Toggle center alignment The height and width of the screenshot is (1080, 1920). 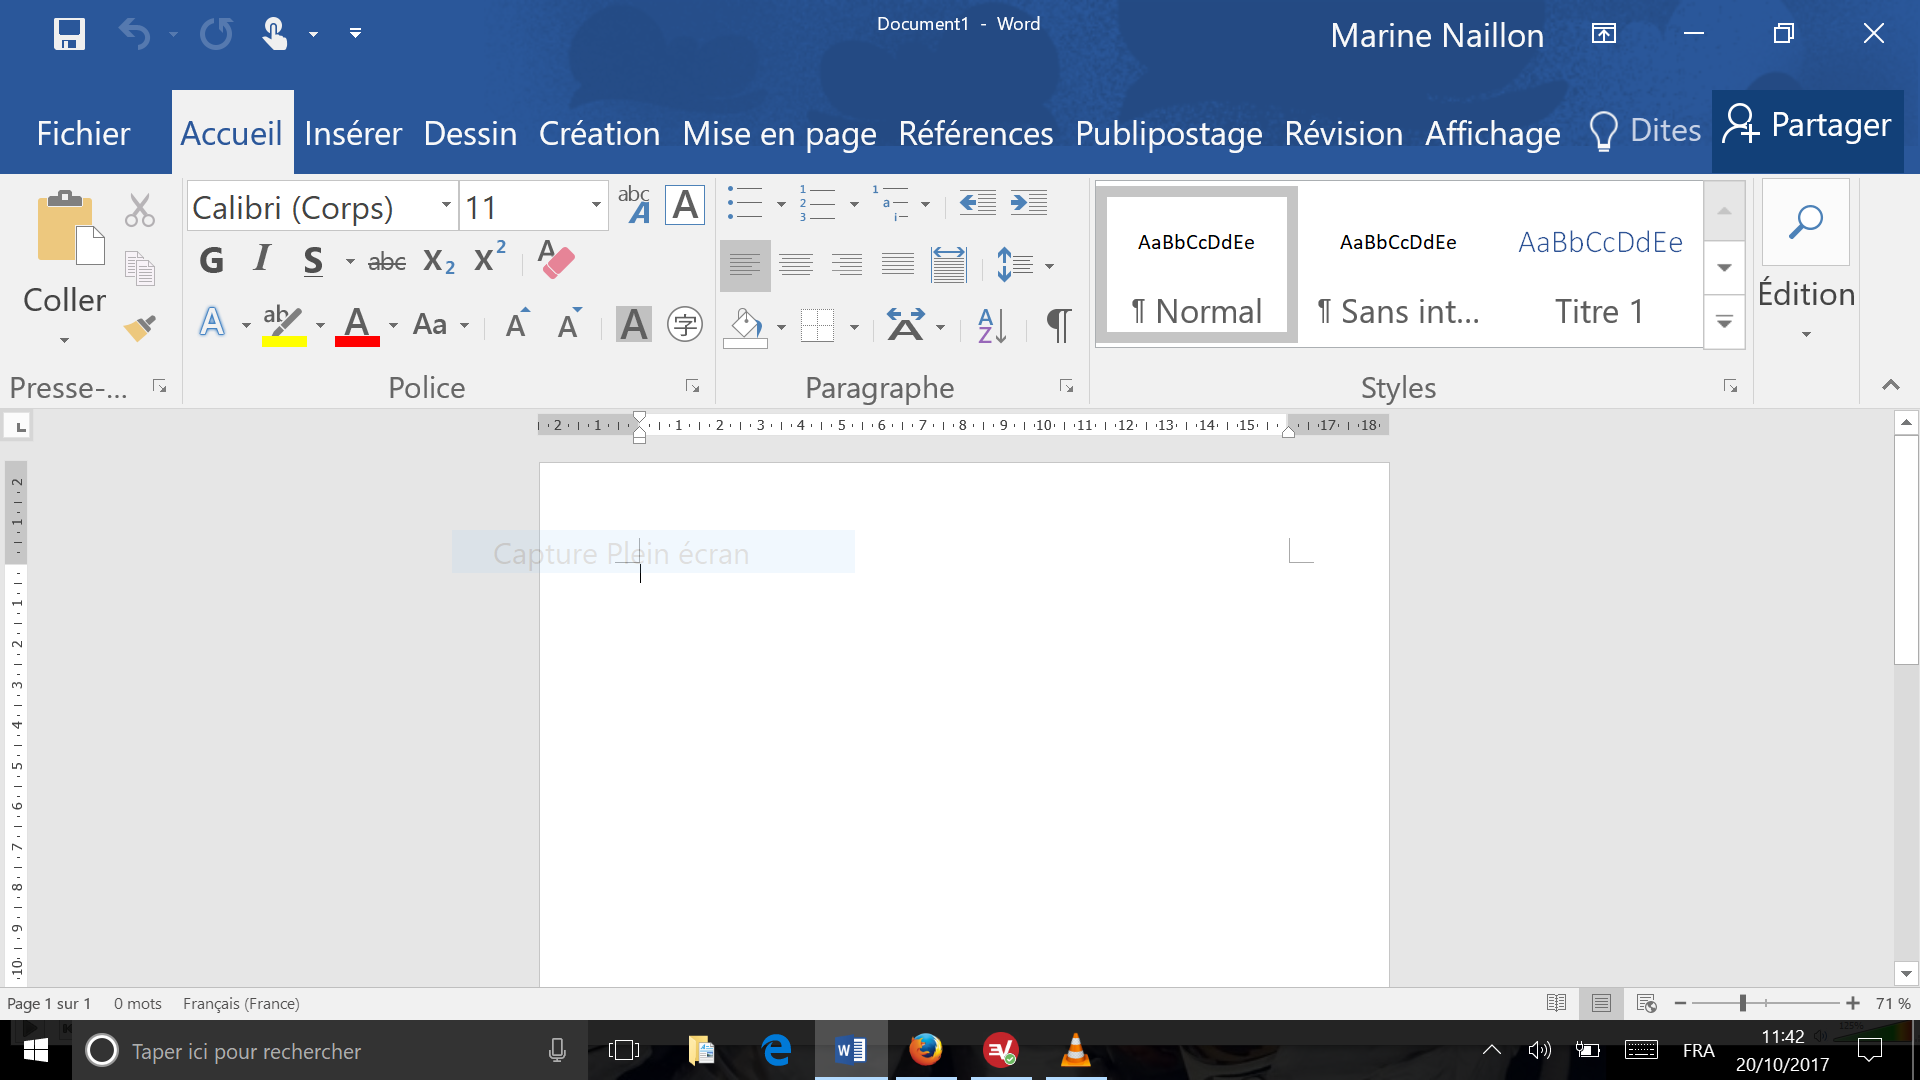pos(796,265)
